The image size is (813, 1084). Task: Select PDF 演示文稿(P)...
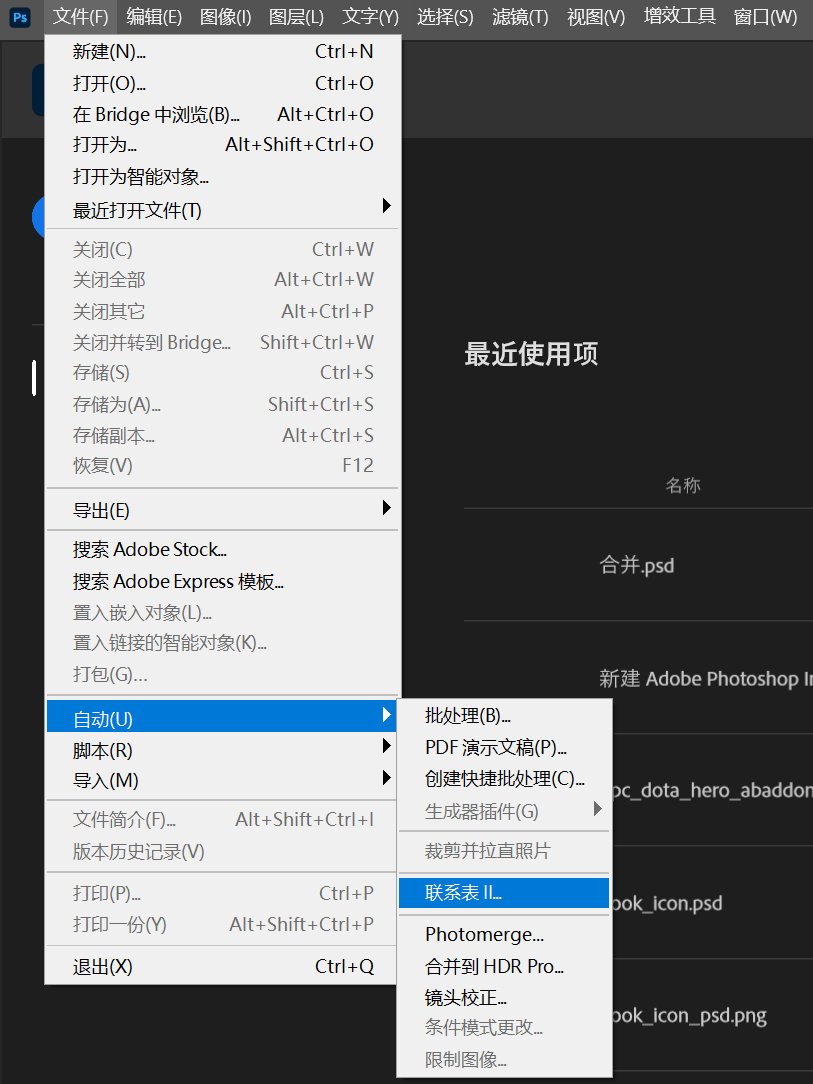point(504,747)
